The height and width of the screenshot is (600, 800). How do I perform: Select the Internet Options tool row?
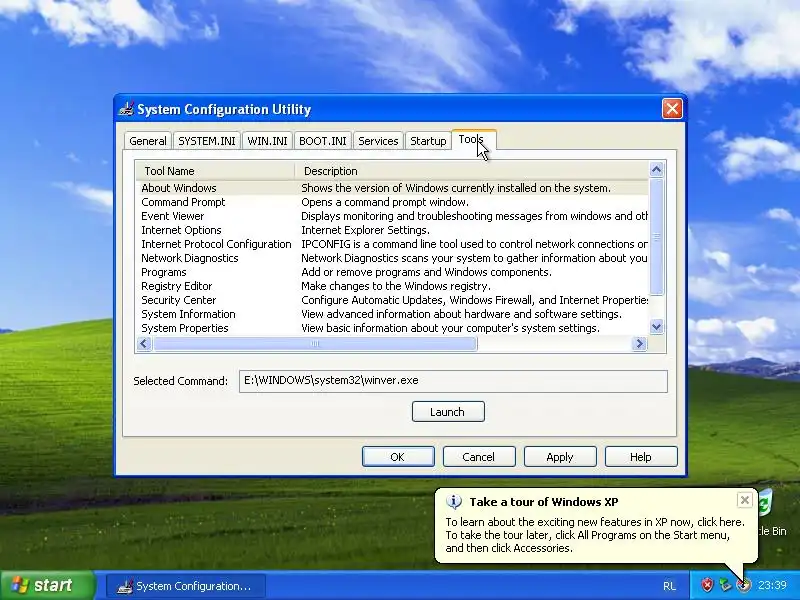392,230
